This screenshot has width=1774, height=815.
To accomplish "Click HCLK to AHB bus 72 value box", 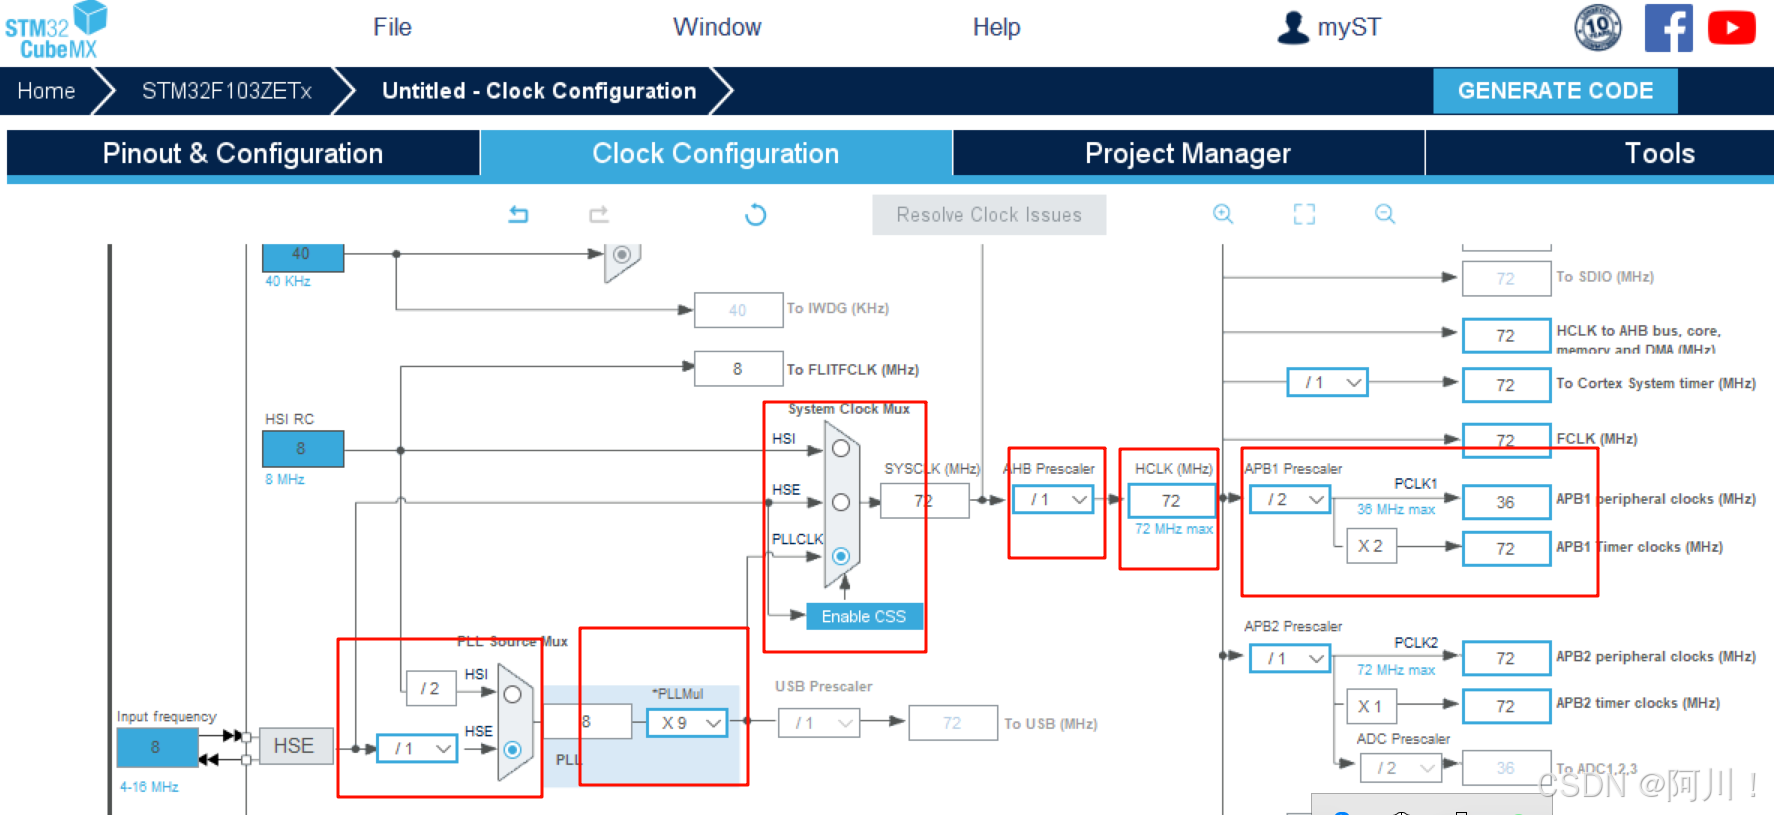I will pyautogui.click(x=1506, y=336).
